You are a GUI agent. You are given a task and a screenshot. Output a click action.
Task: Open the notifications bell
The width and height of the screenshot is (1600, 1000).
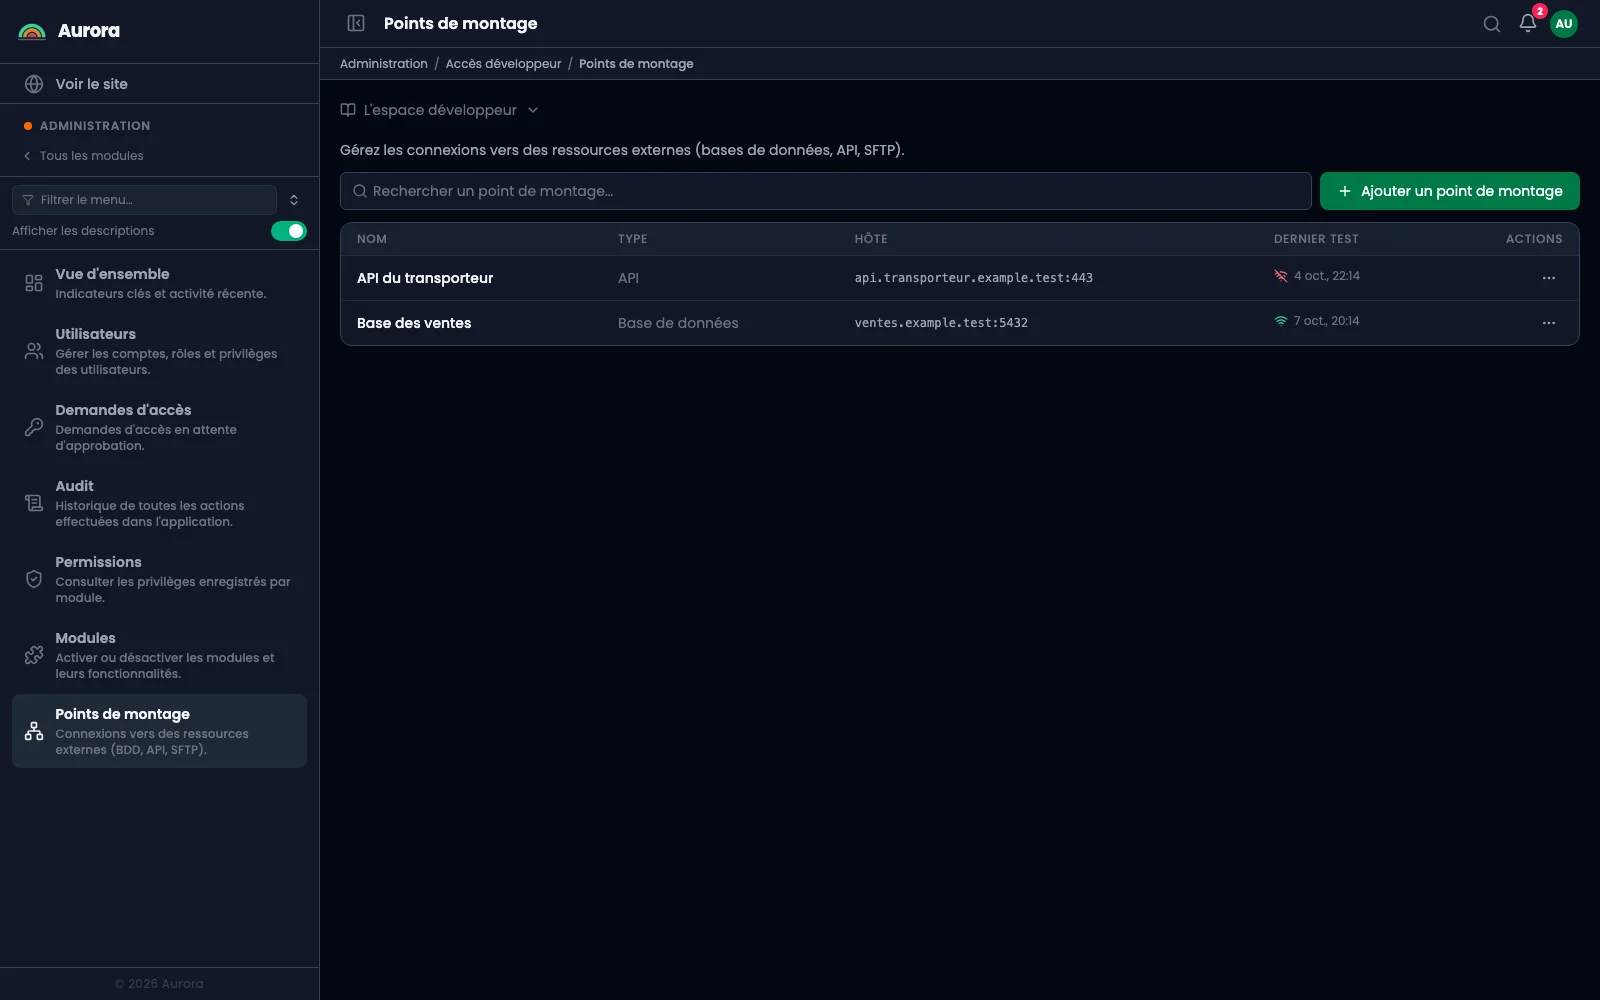pos(1527,23)
